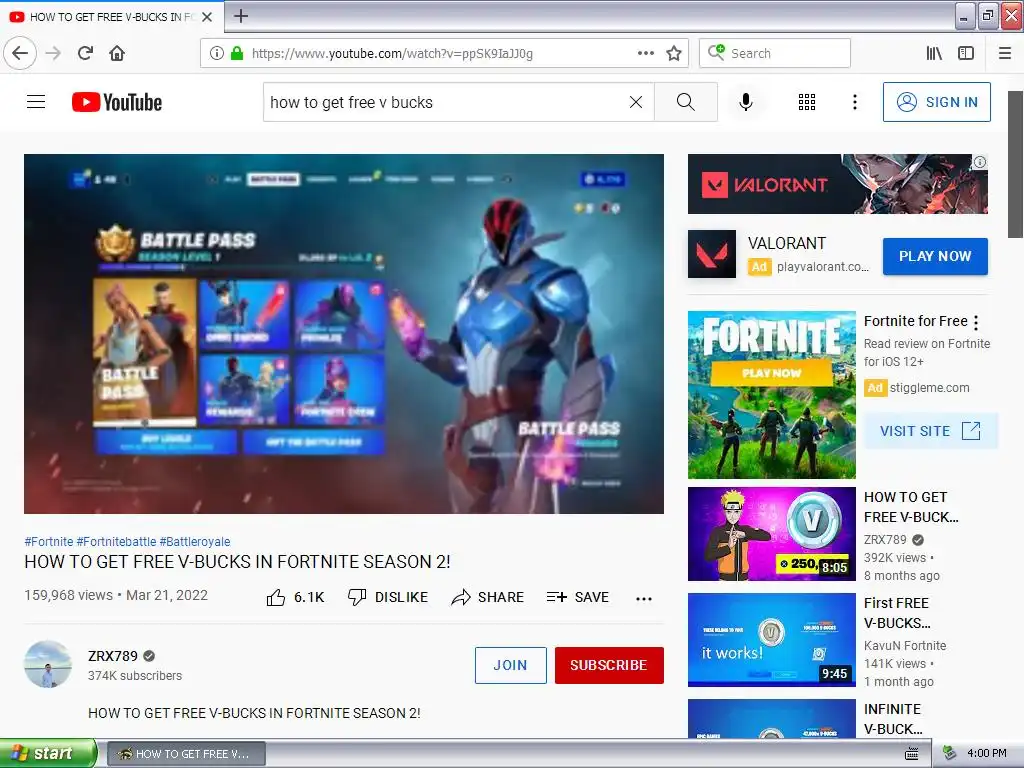The image size is (1024, 768).
Task: Toggle the browser sidebar view
Action: tap(966, 53)
